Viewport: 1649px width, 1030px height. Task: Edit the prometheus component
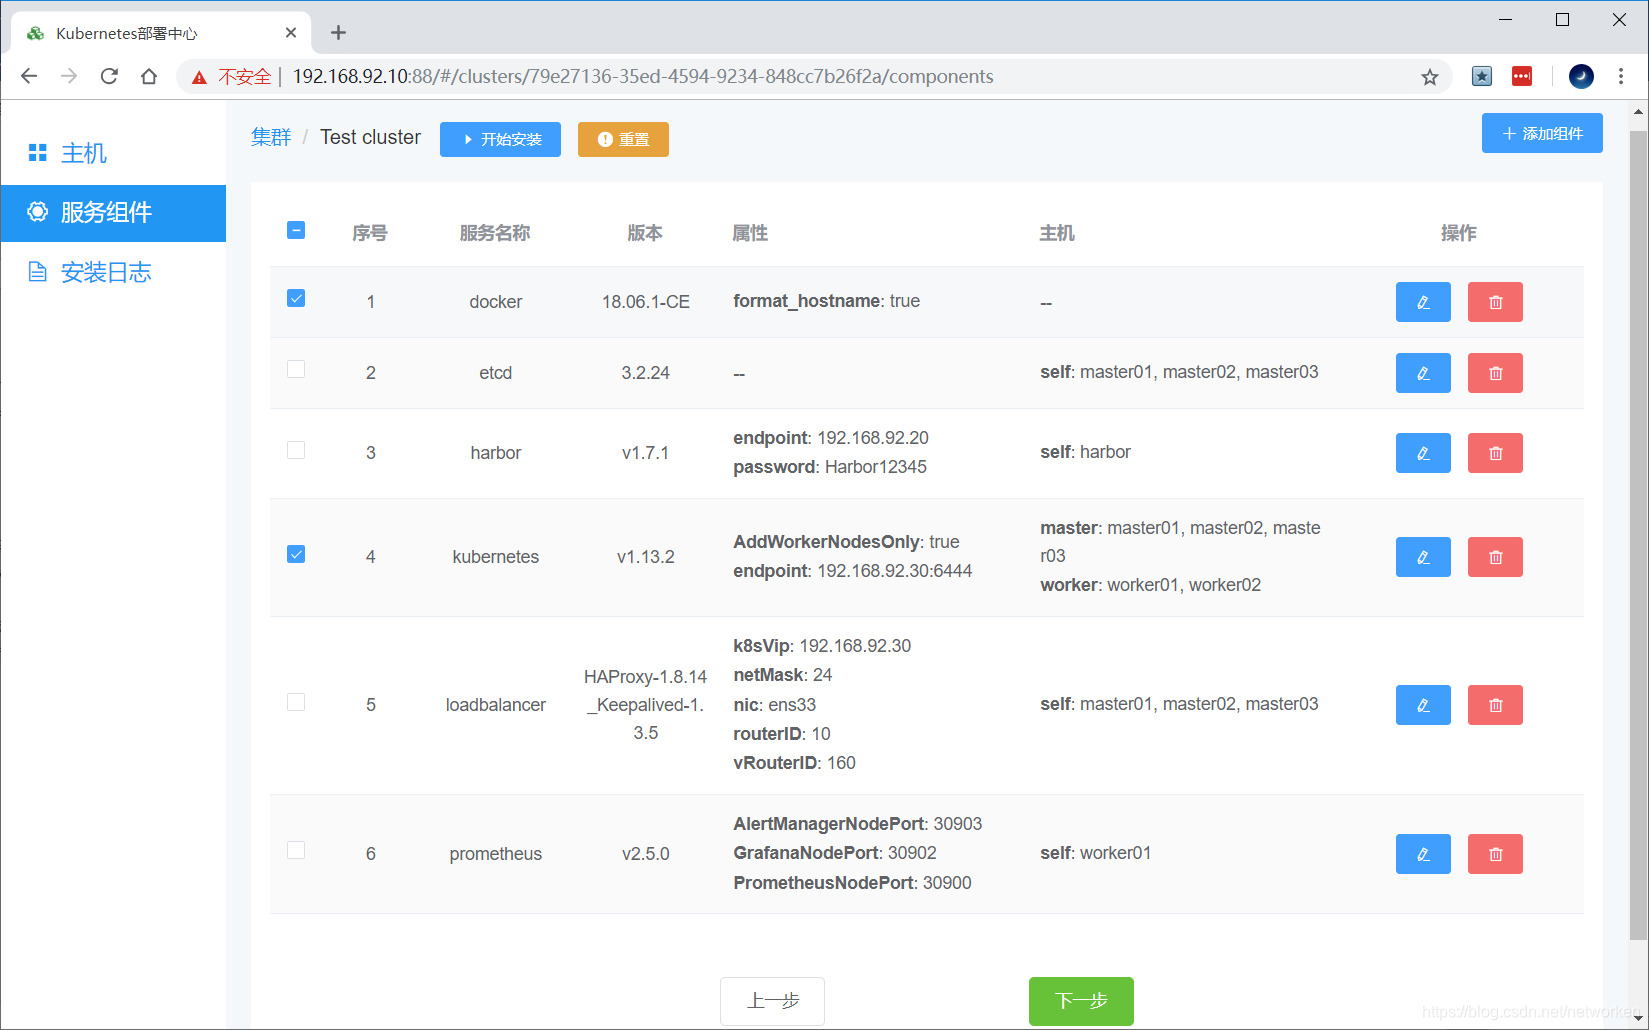1423,854
